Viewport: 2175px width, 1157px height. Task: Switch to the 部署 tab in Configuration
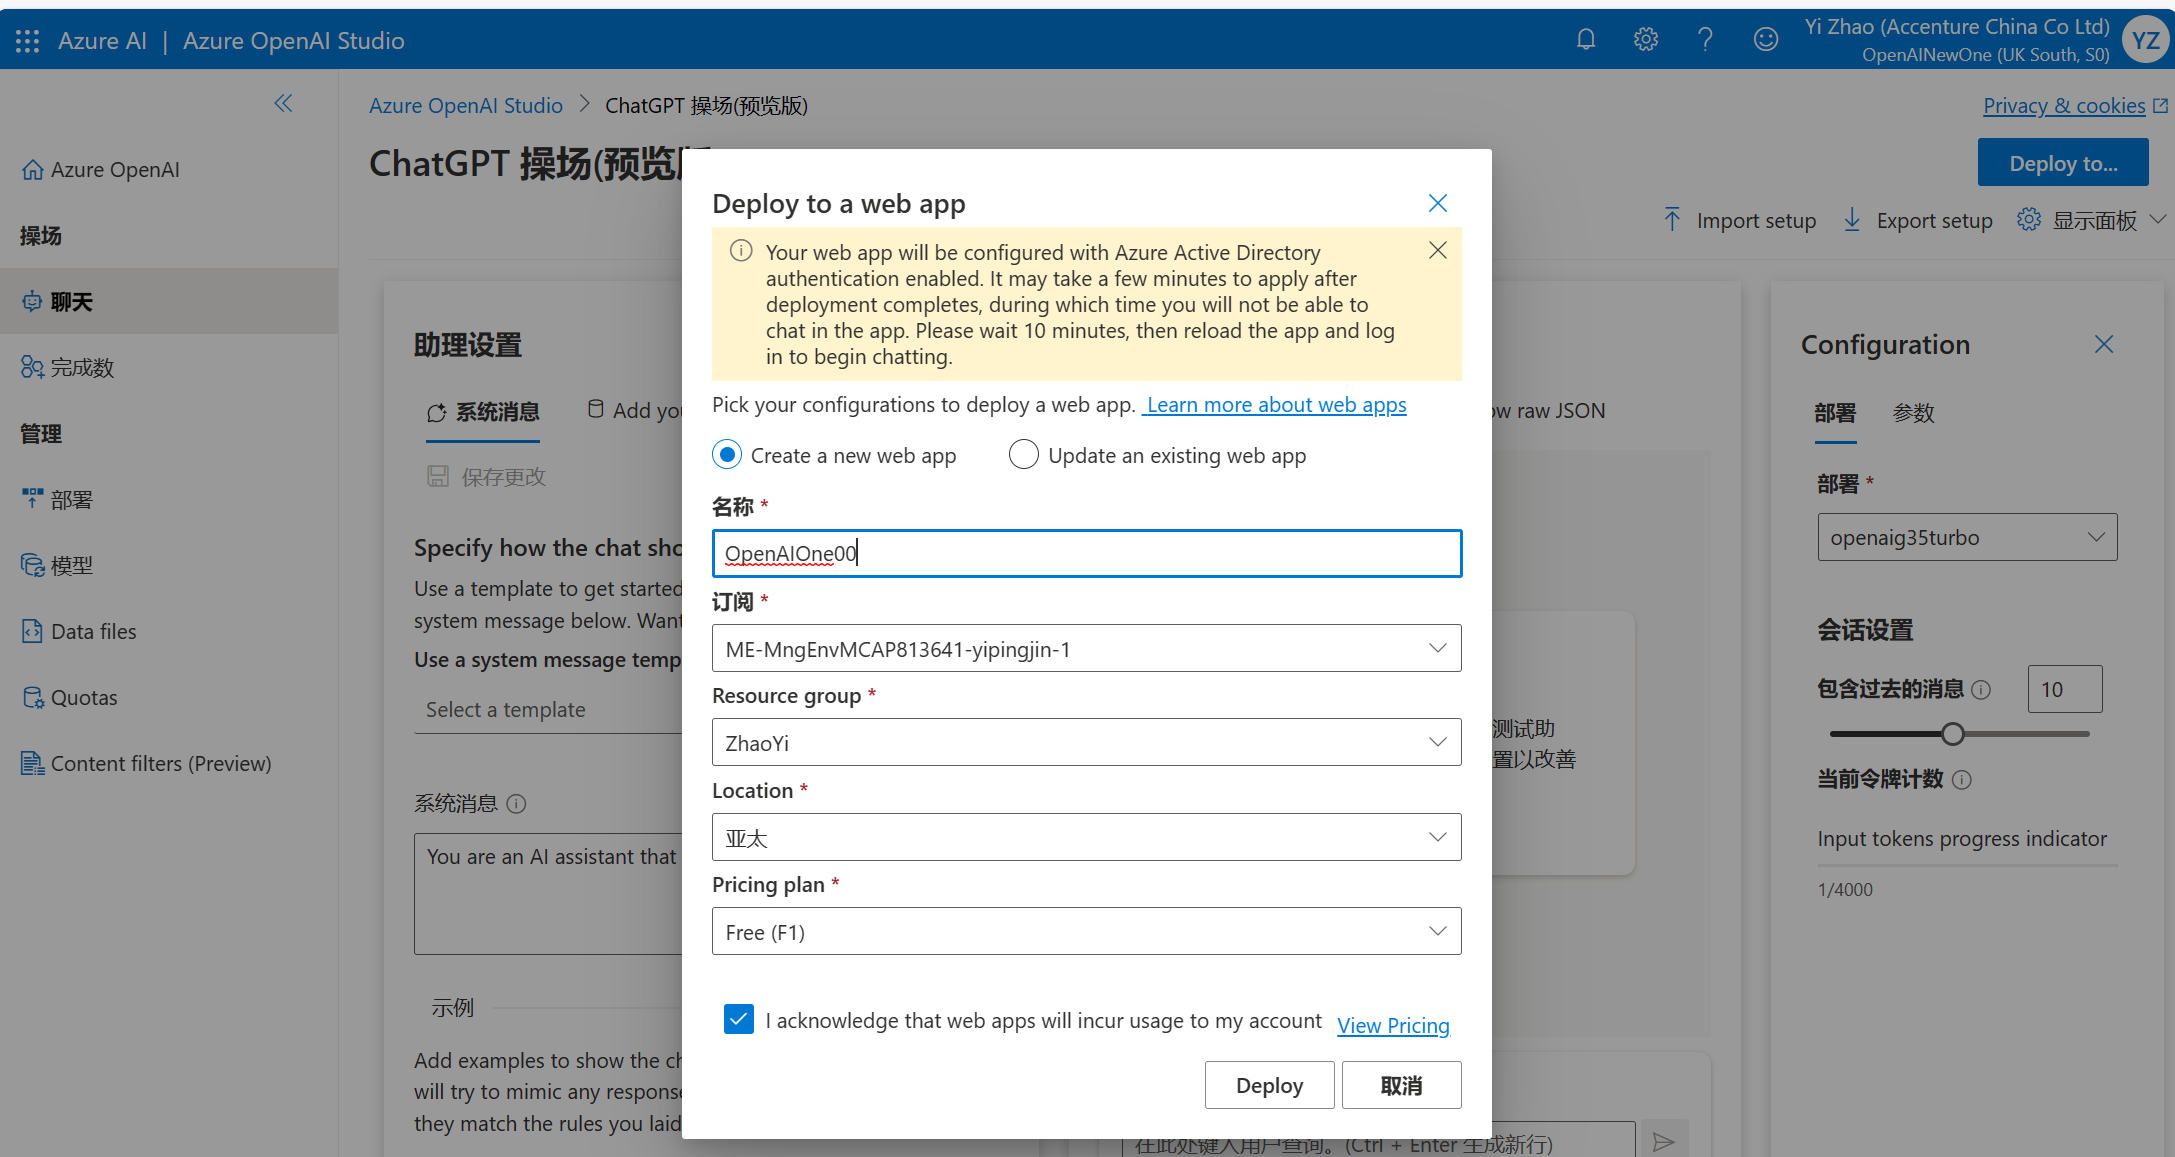tap(1835, 413)
